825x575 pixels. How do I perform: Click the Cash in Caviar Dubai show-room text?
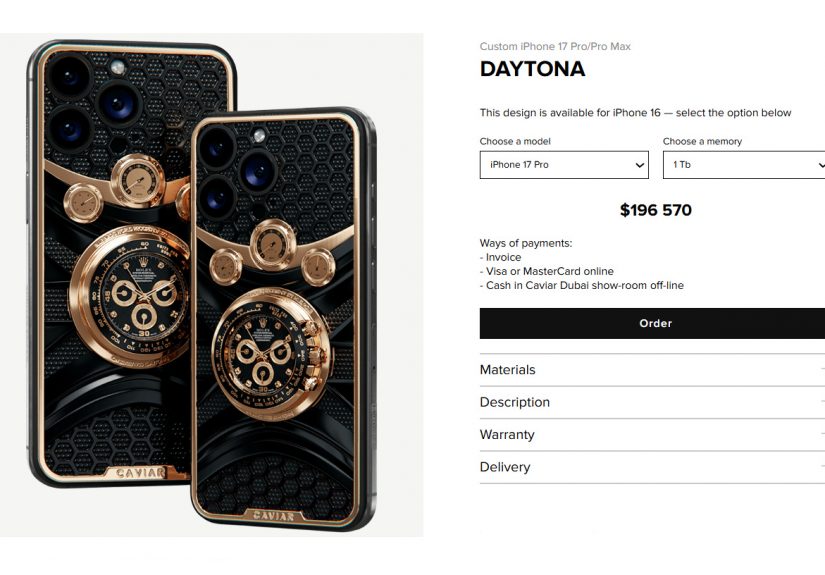coord(581,285)
